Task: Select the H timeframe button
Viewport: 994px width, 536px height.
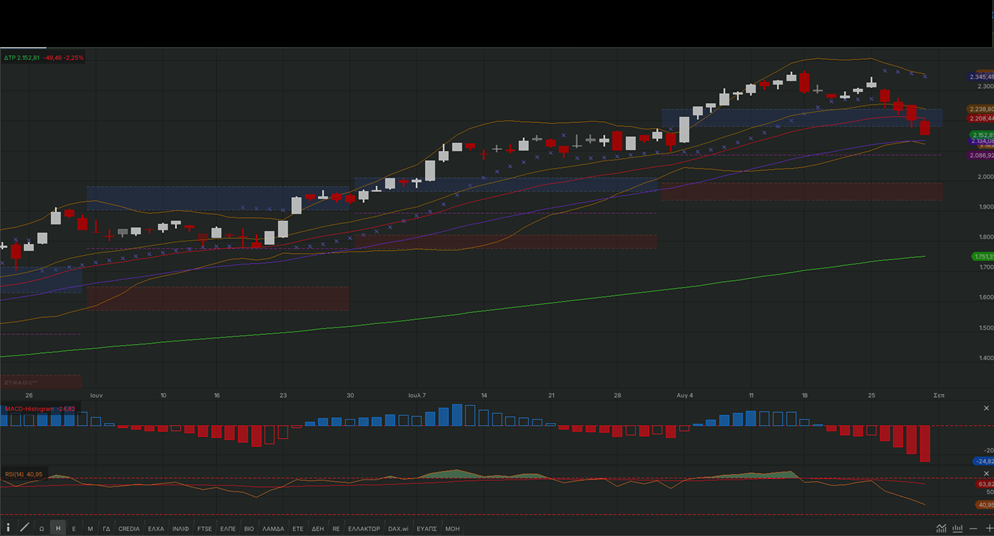Action: tap(58, 528)
